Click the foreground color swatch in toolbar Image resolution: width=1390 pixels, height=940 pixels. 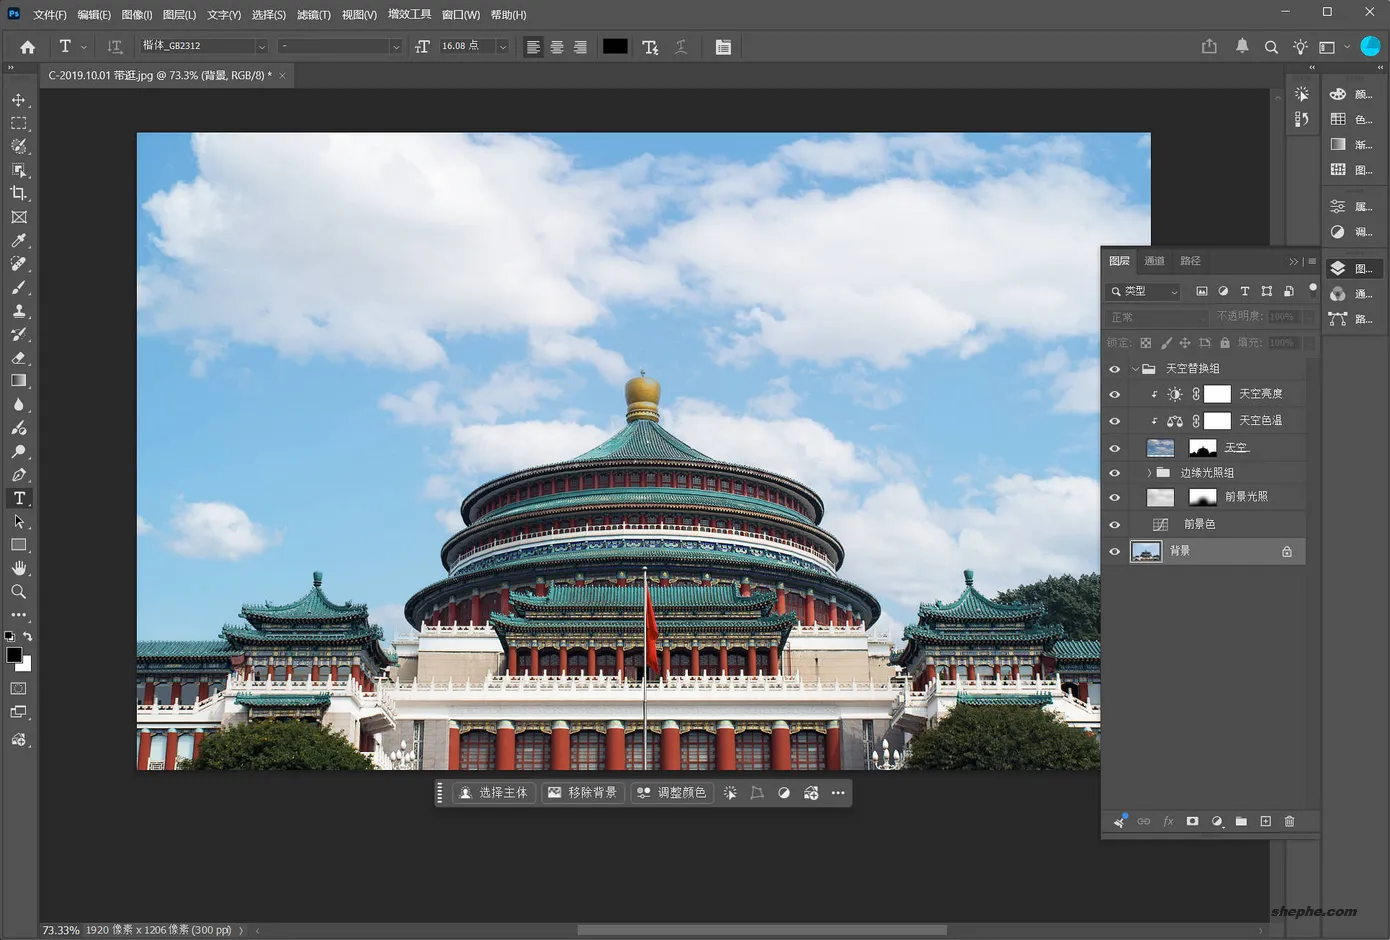(14, 655)
